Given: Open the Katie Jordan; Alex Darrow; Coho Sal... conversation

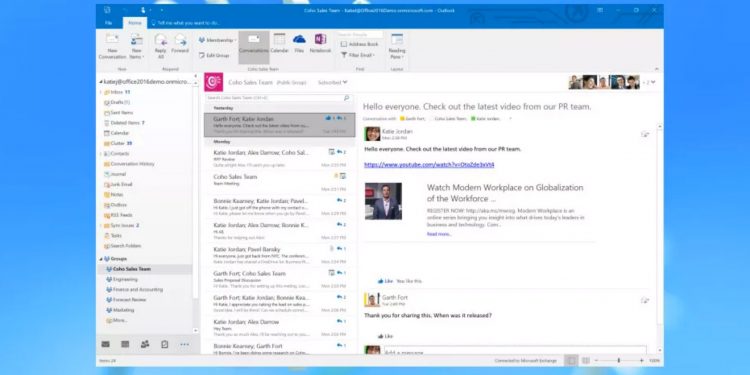Looking at the screenshot, I should point(280,158).
